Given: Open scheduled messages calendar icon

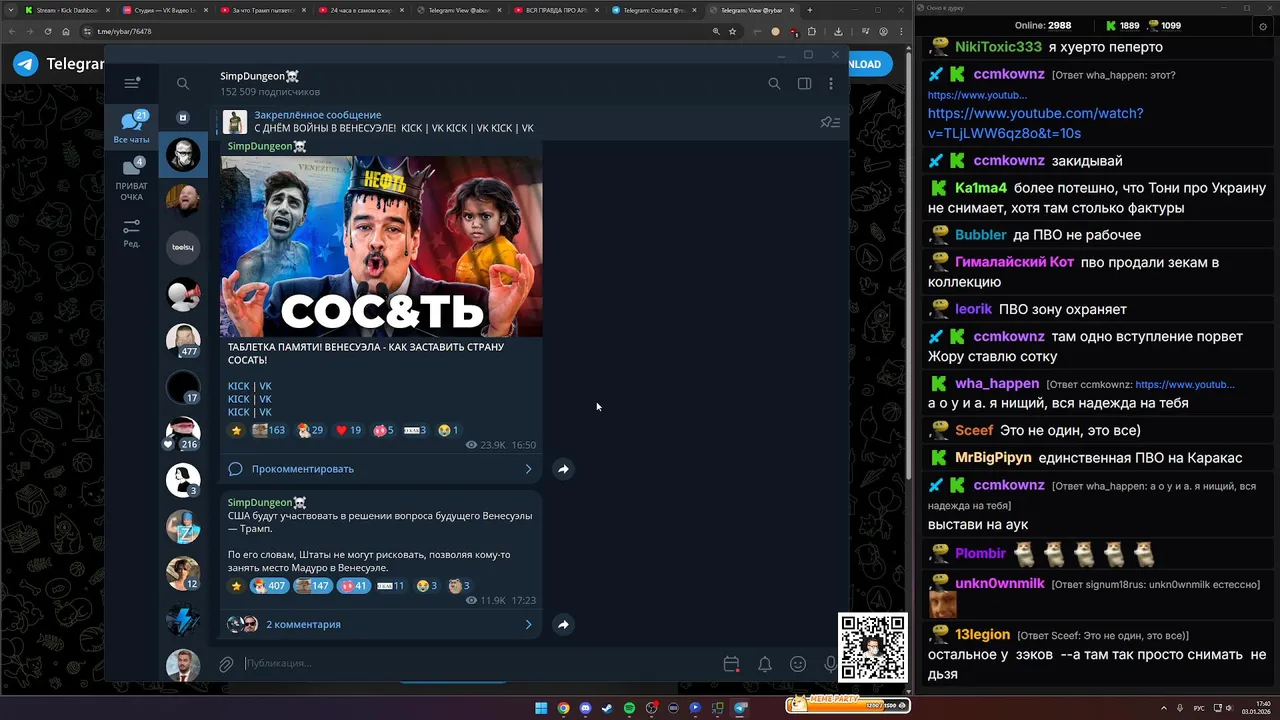Looking at the screenshot, I should click(731, 664).
